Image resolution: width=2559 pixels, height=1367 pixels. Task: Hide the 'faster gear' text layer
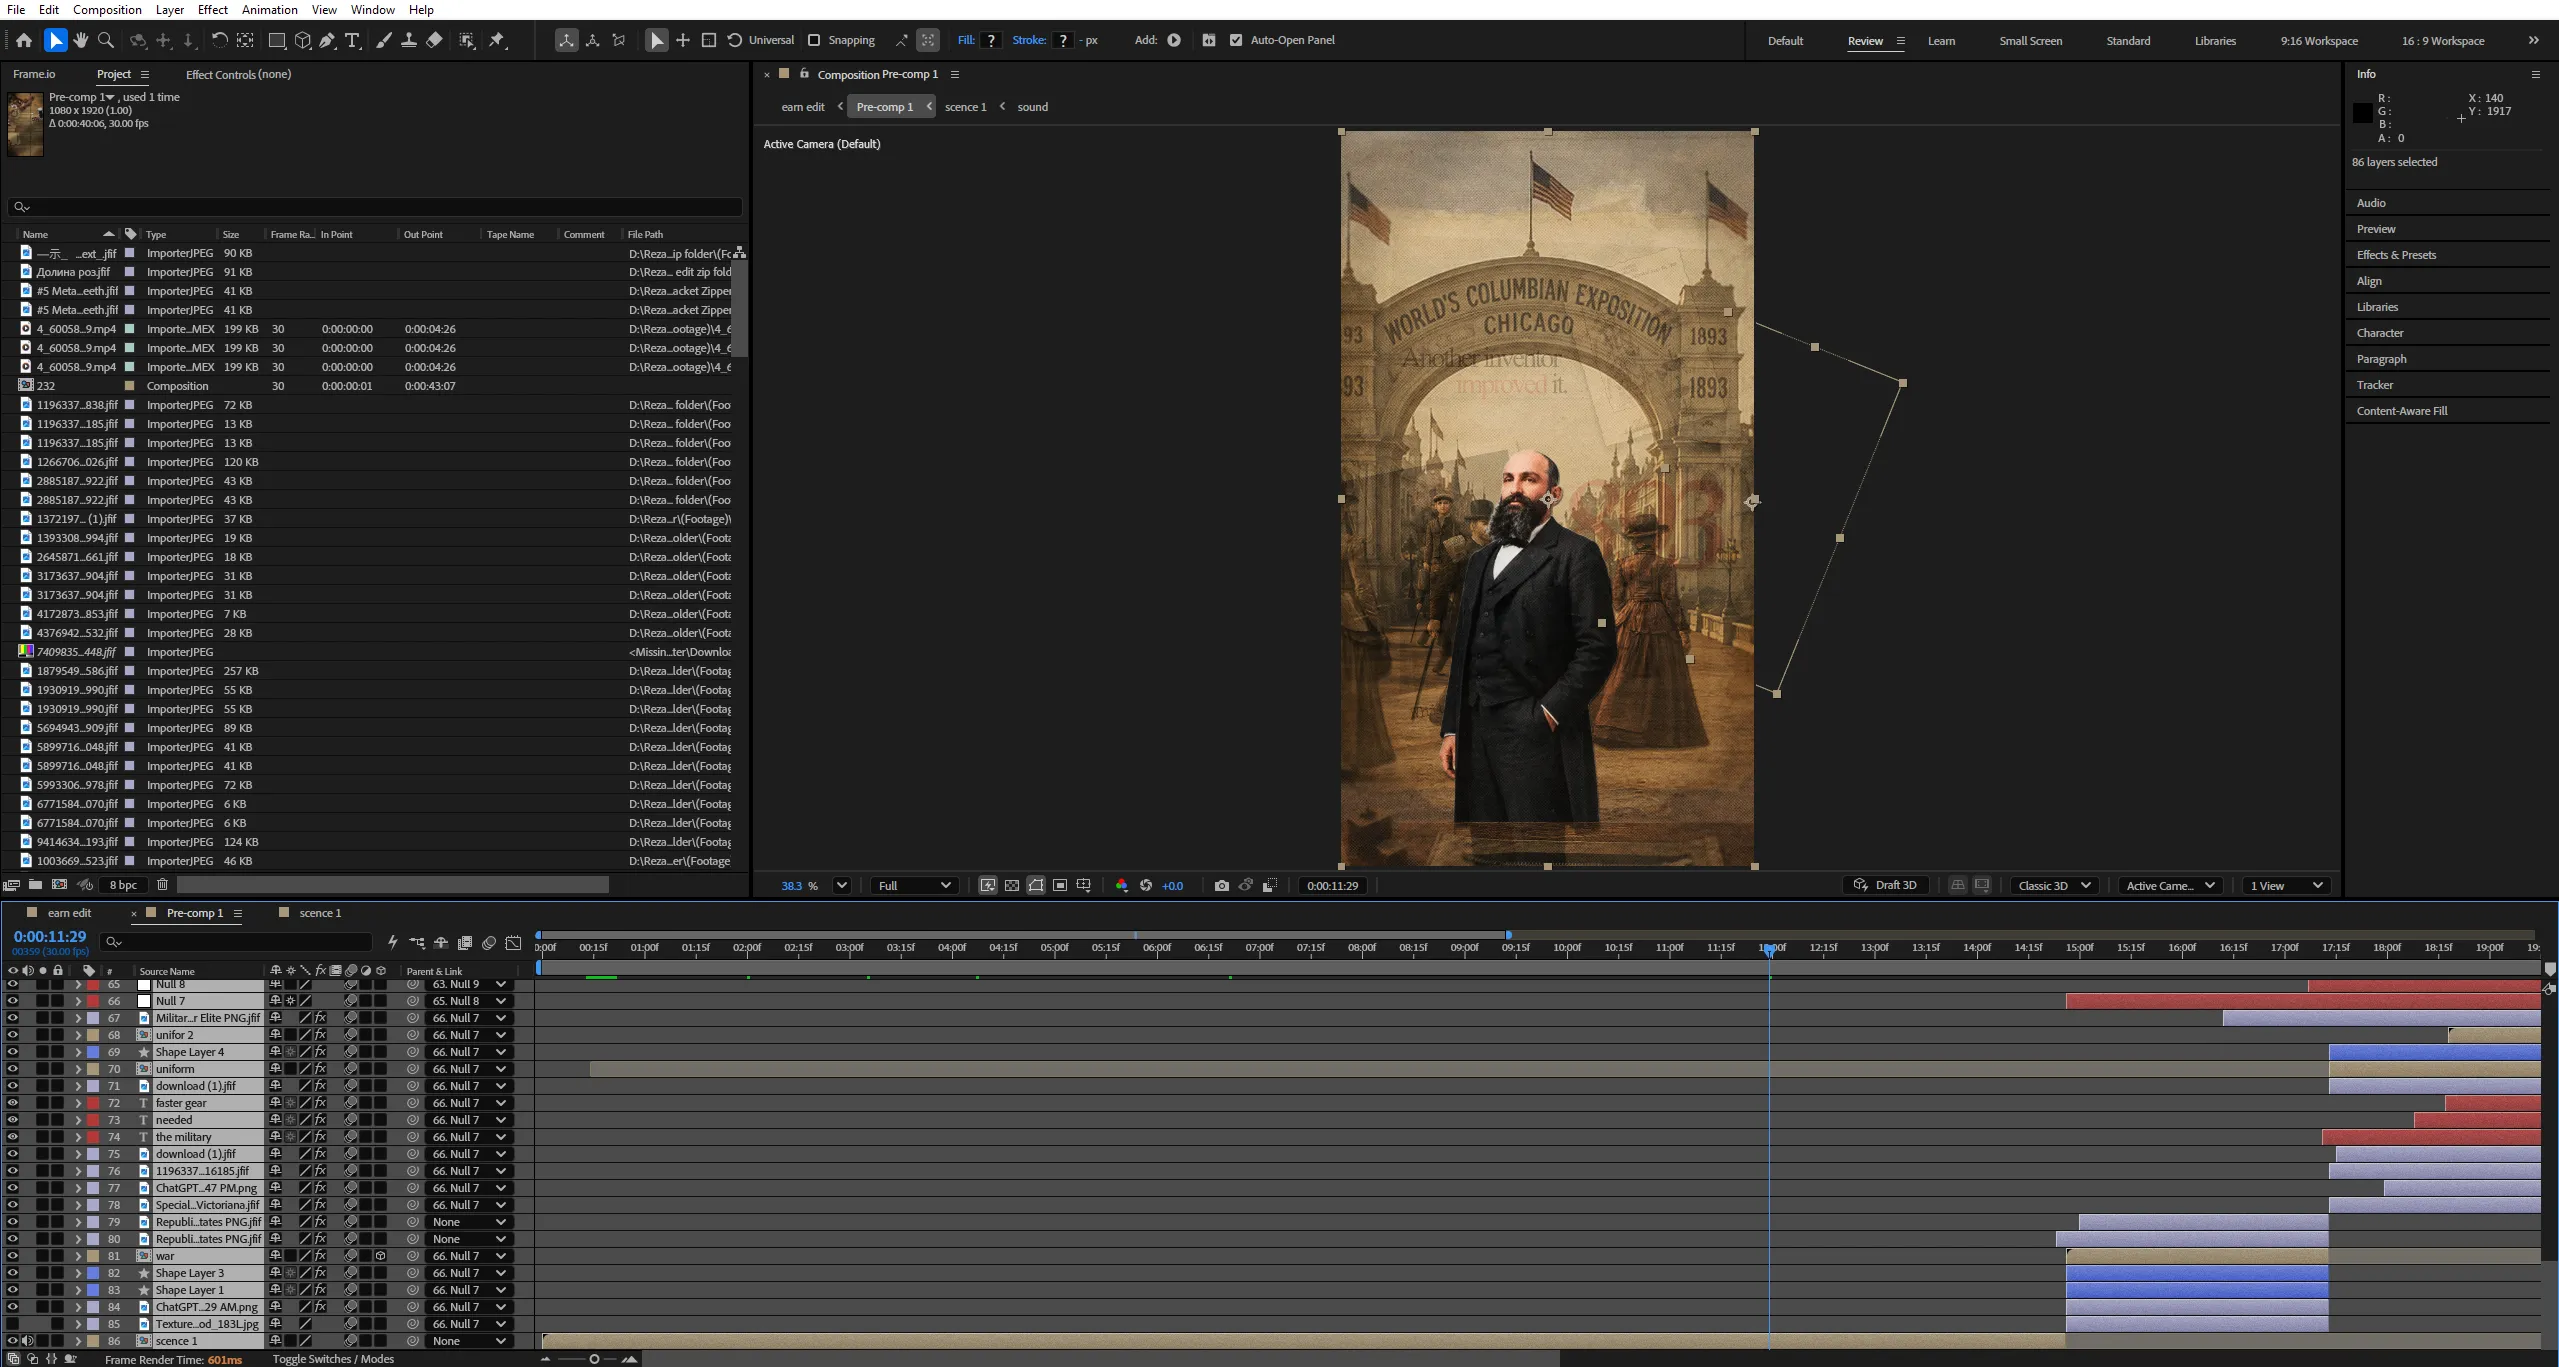tap(12, 1103)
